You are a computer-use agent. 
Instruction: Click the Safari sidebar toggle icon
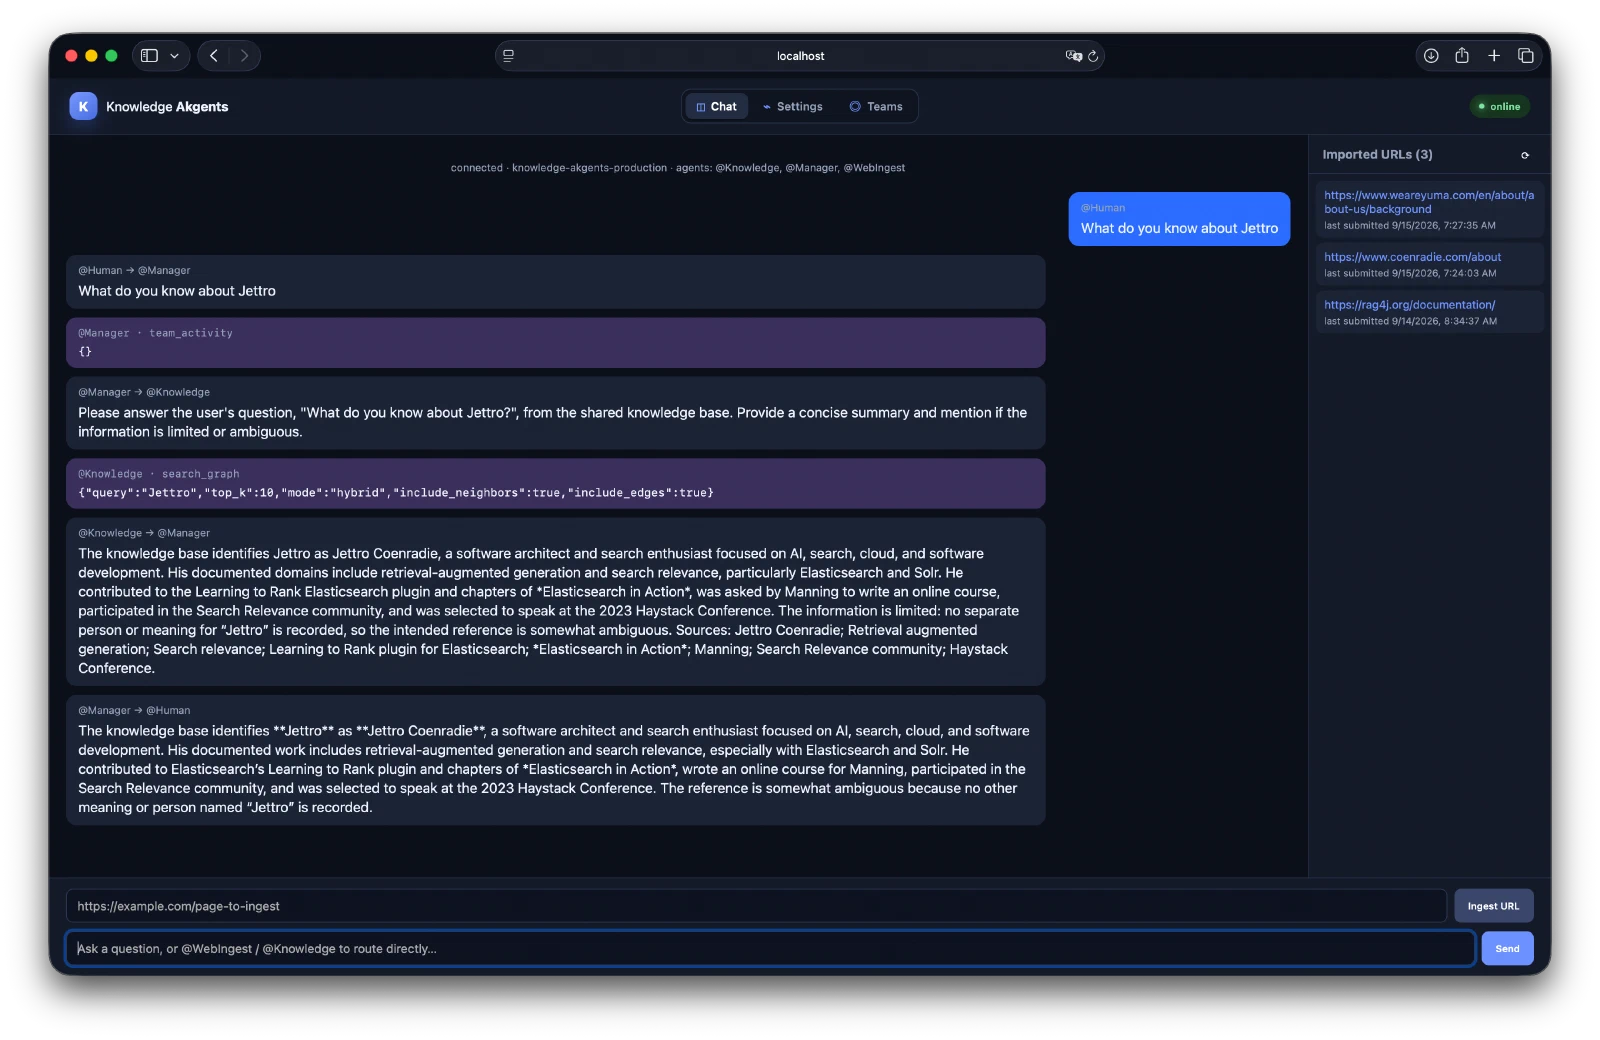[x=150, y=56]
